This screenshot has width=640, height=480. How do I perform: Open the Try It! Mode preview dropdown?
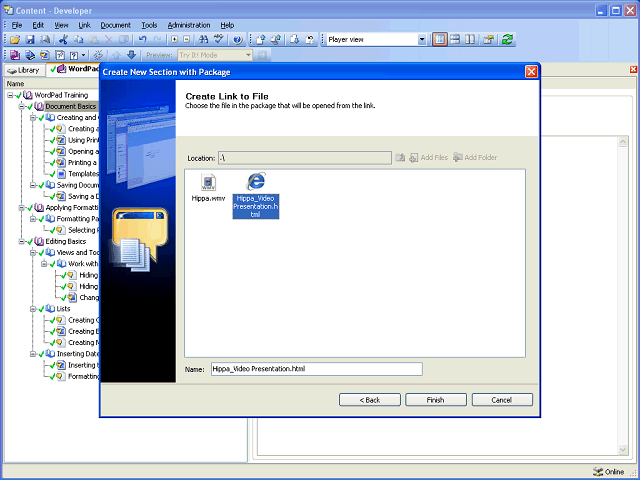[248, 55]
